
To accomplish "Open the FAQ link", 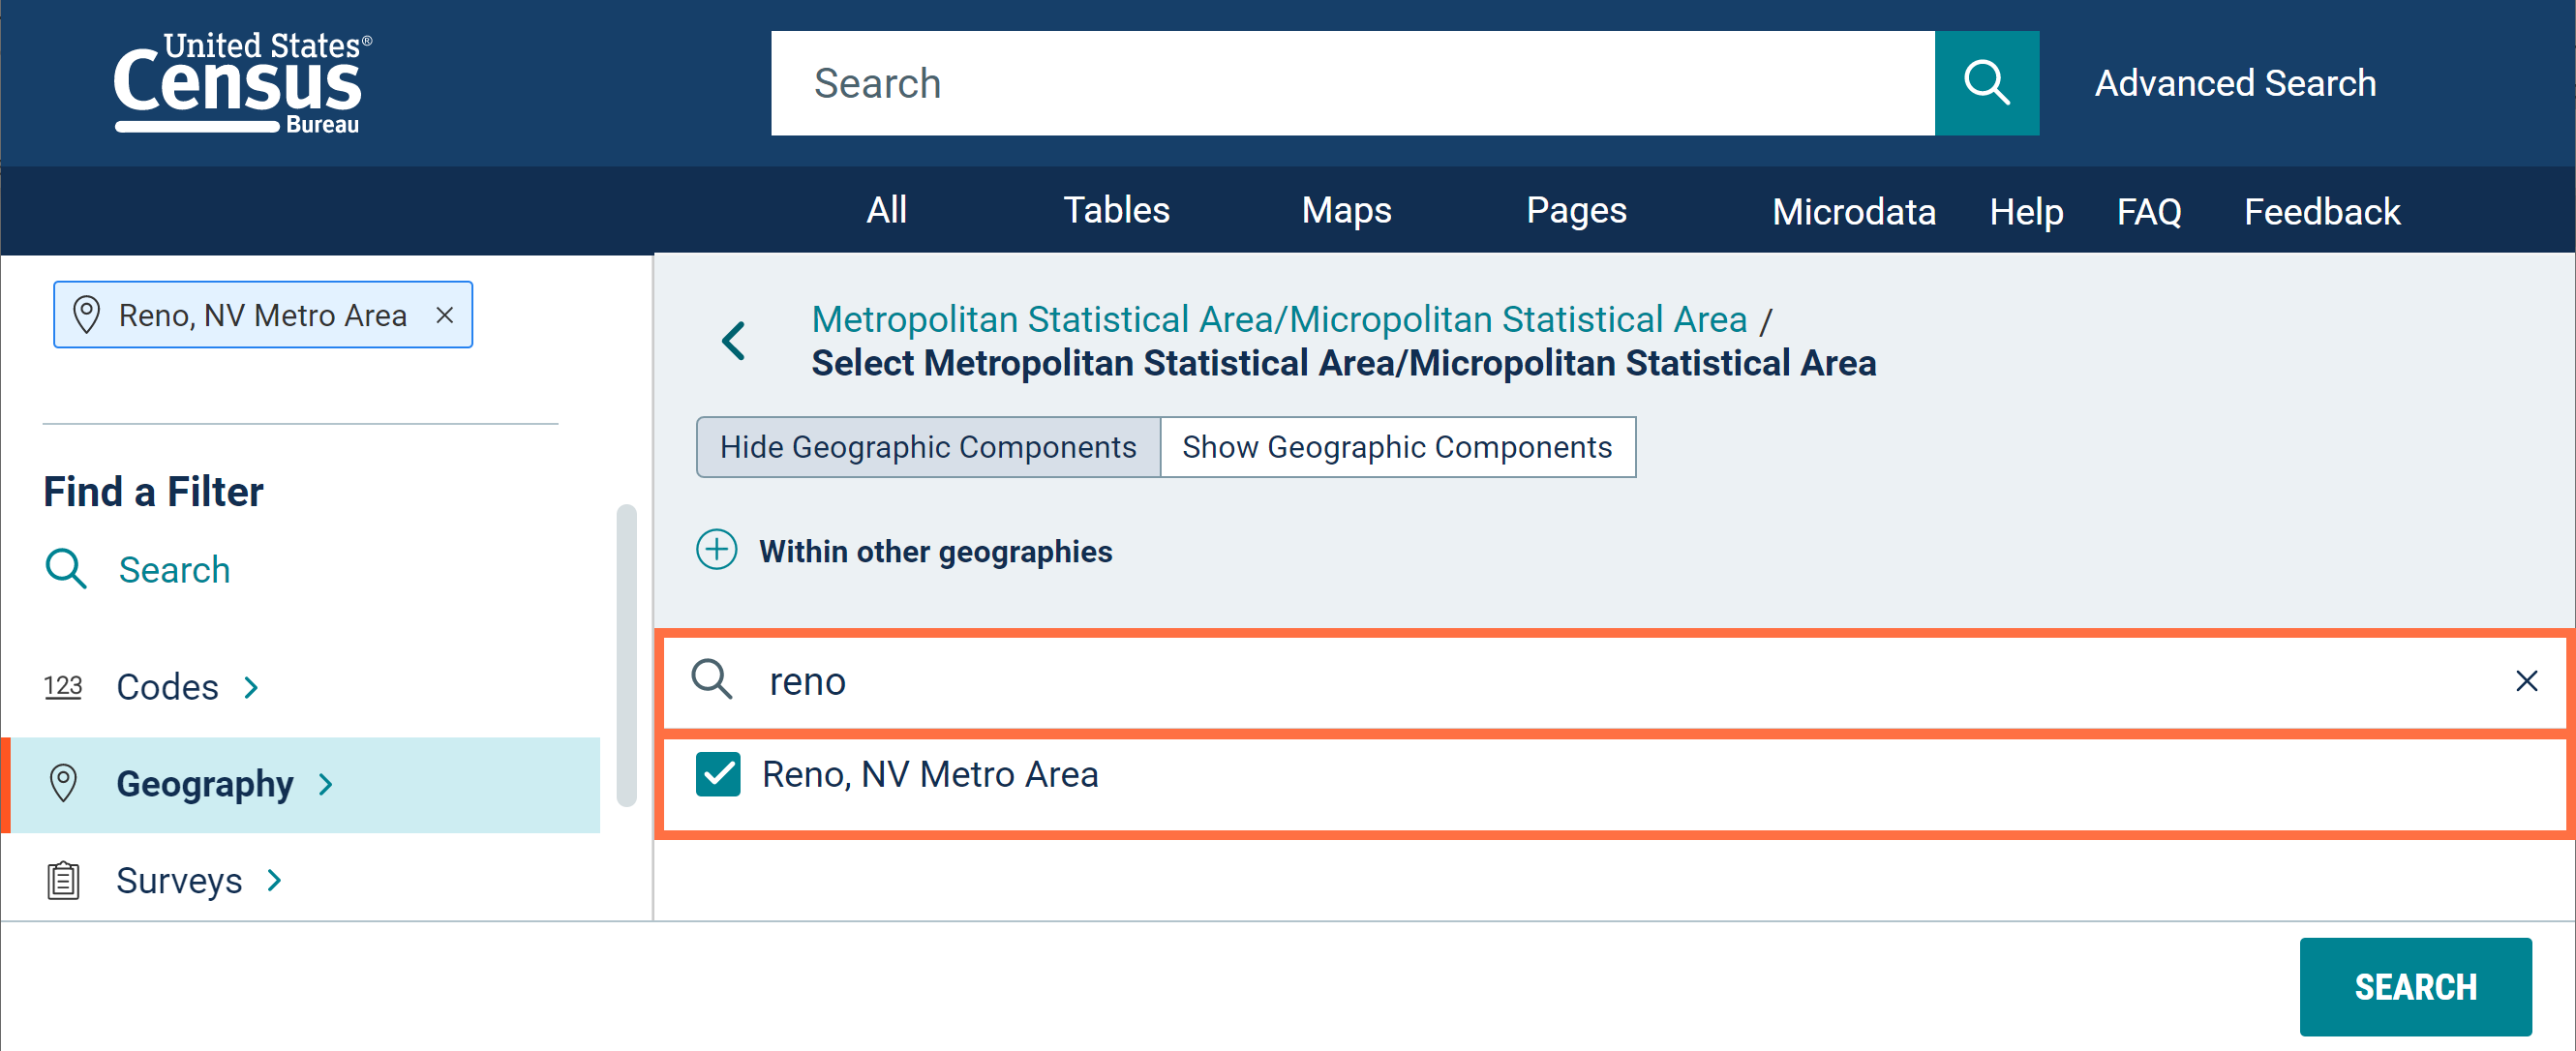I will coord(2149,212).
